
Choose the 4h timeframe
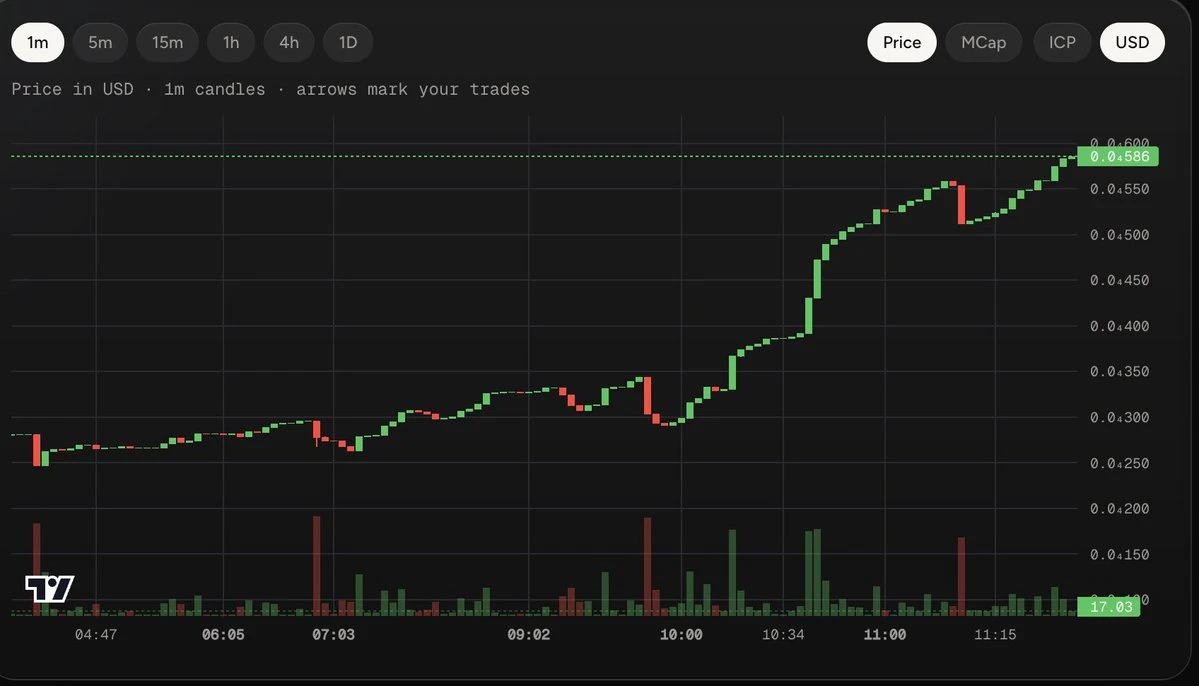point(289,42)
